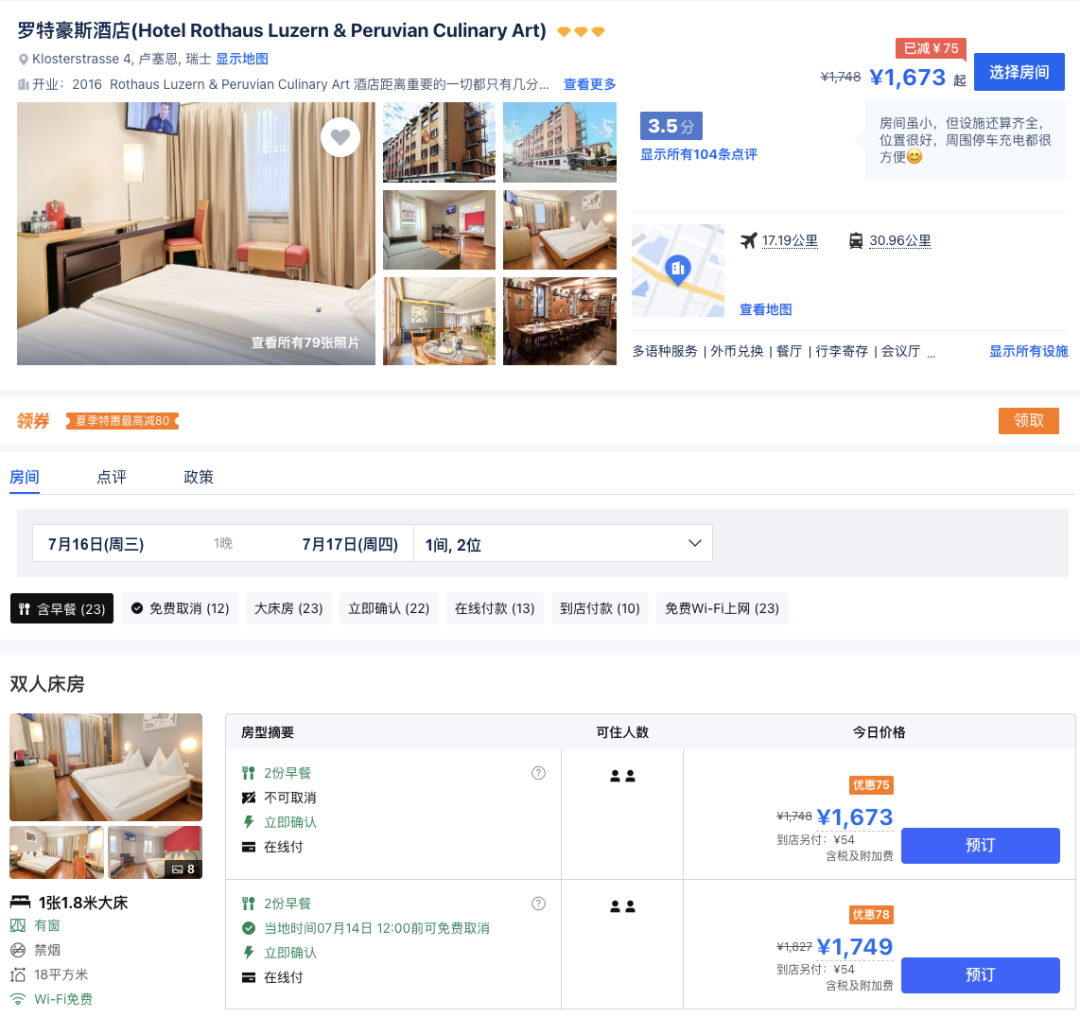
Task: Click the 不可取消 no-cancellation icon
Action: click(249, 798)
